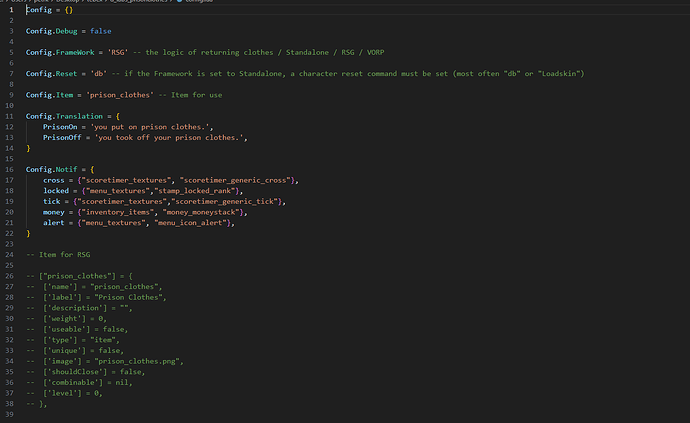
Task: Select the "prison_clothes.png" image value
Action: [x=137, y=361]
